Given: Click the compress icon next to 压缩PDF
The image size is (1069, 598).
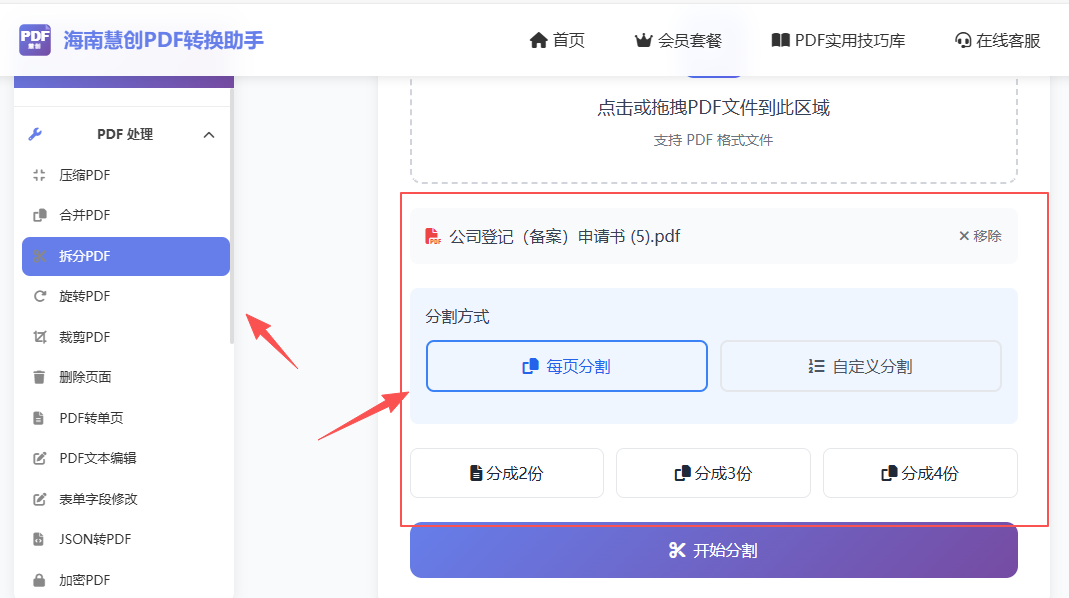Looking at the screenshot, I should pyautogui.click(x=40, y=175).
